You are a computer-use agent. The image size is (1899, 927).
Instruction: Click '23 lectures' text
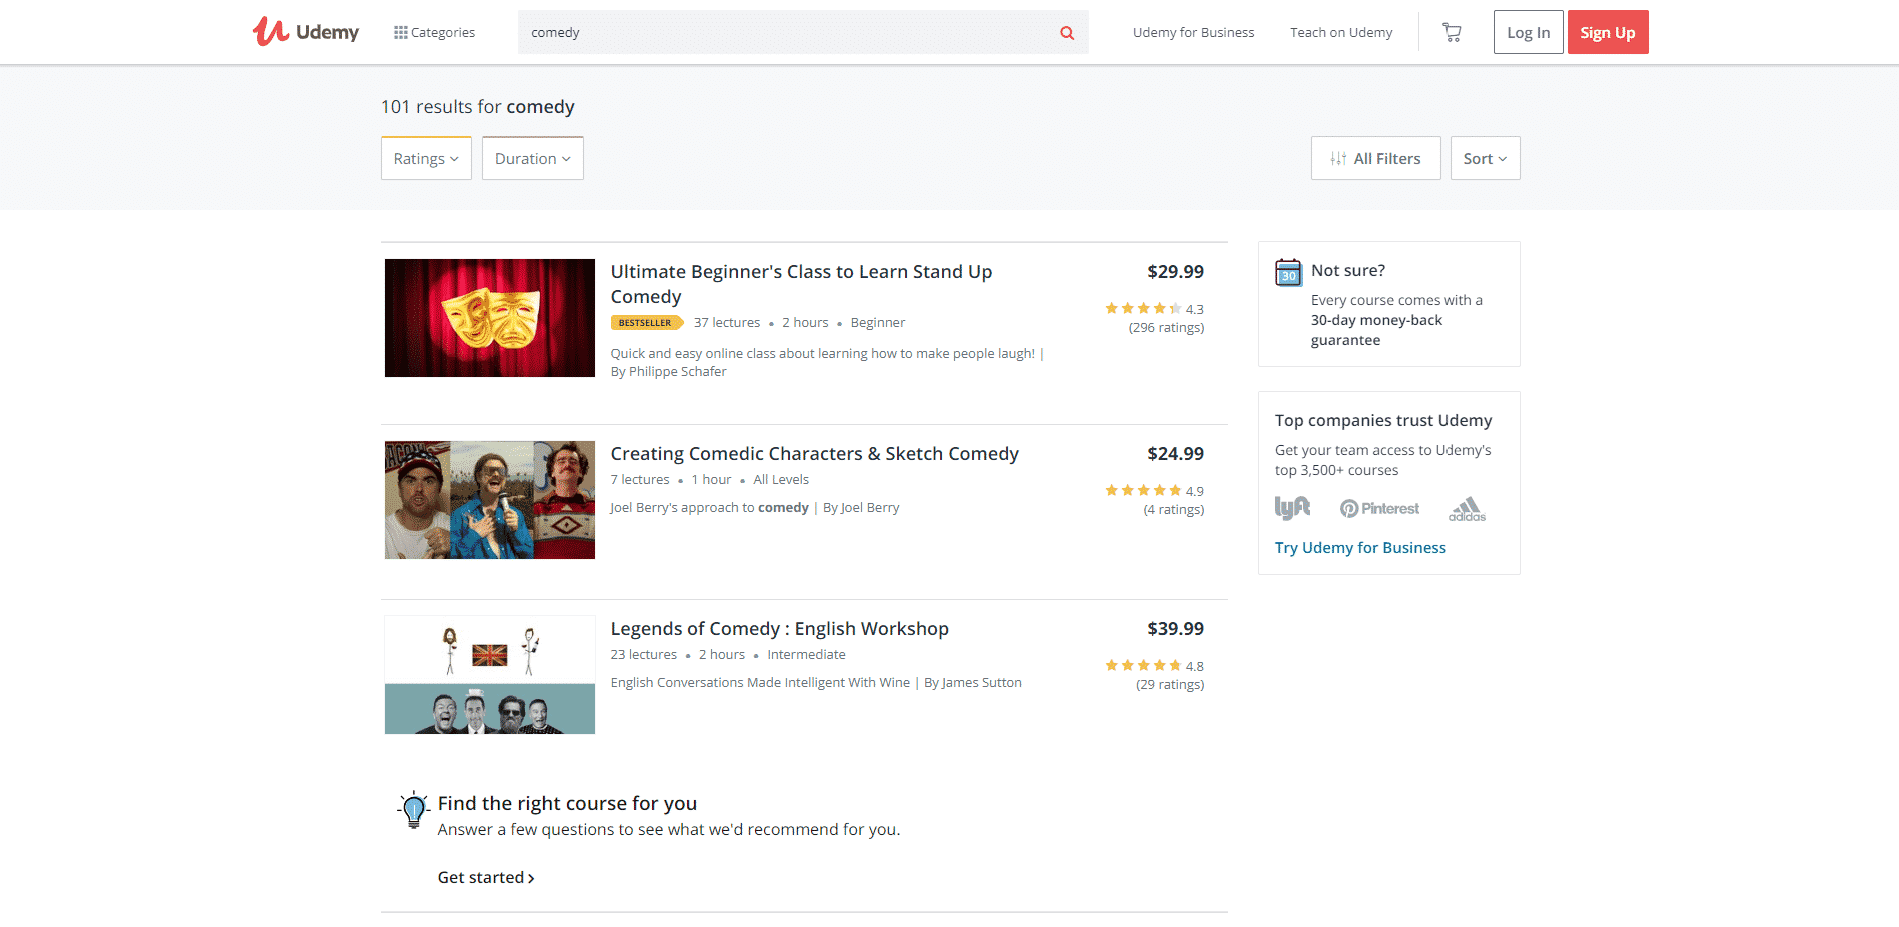(x=644, y=655)
